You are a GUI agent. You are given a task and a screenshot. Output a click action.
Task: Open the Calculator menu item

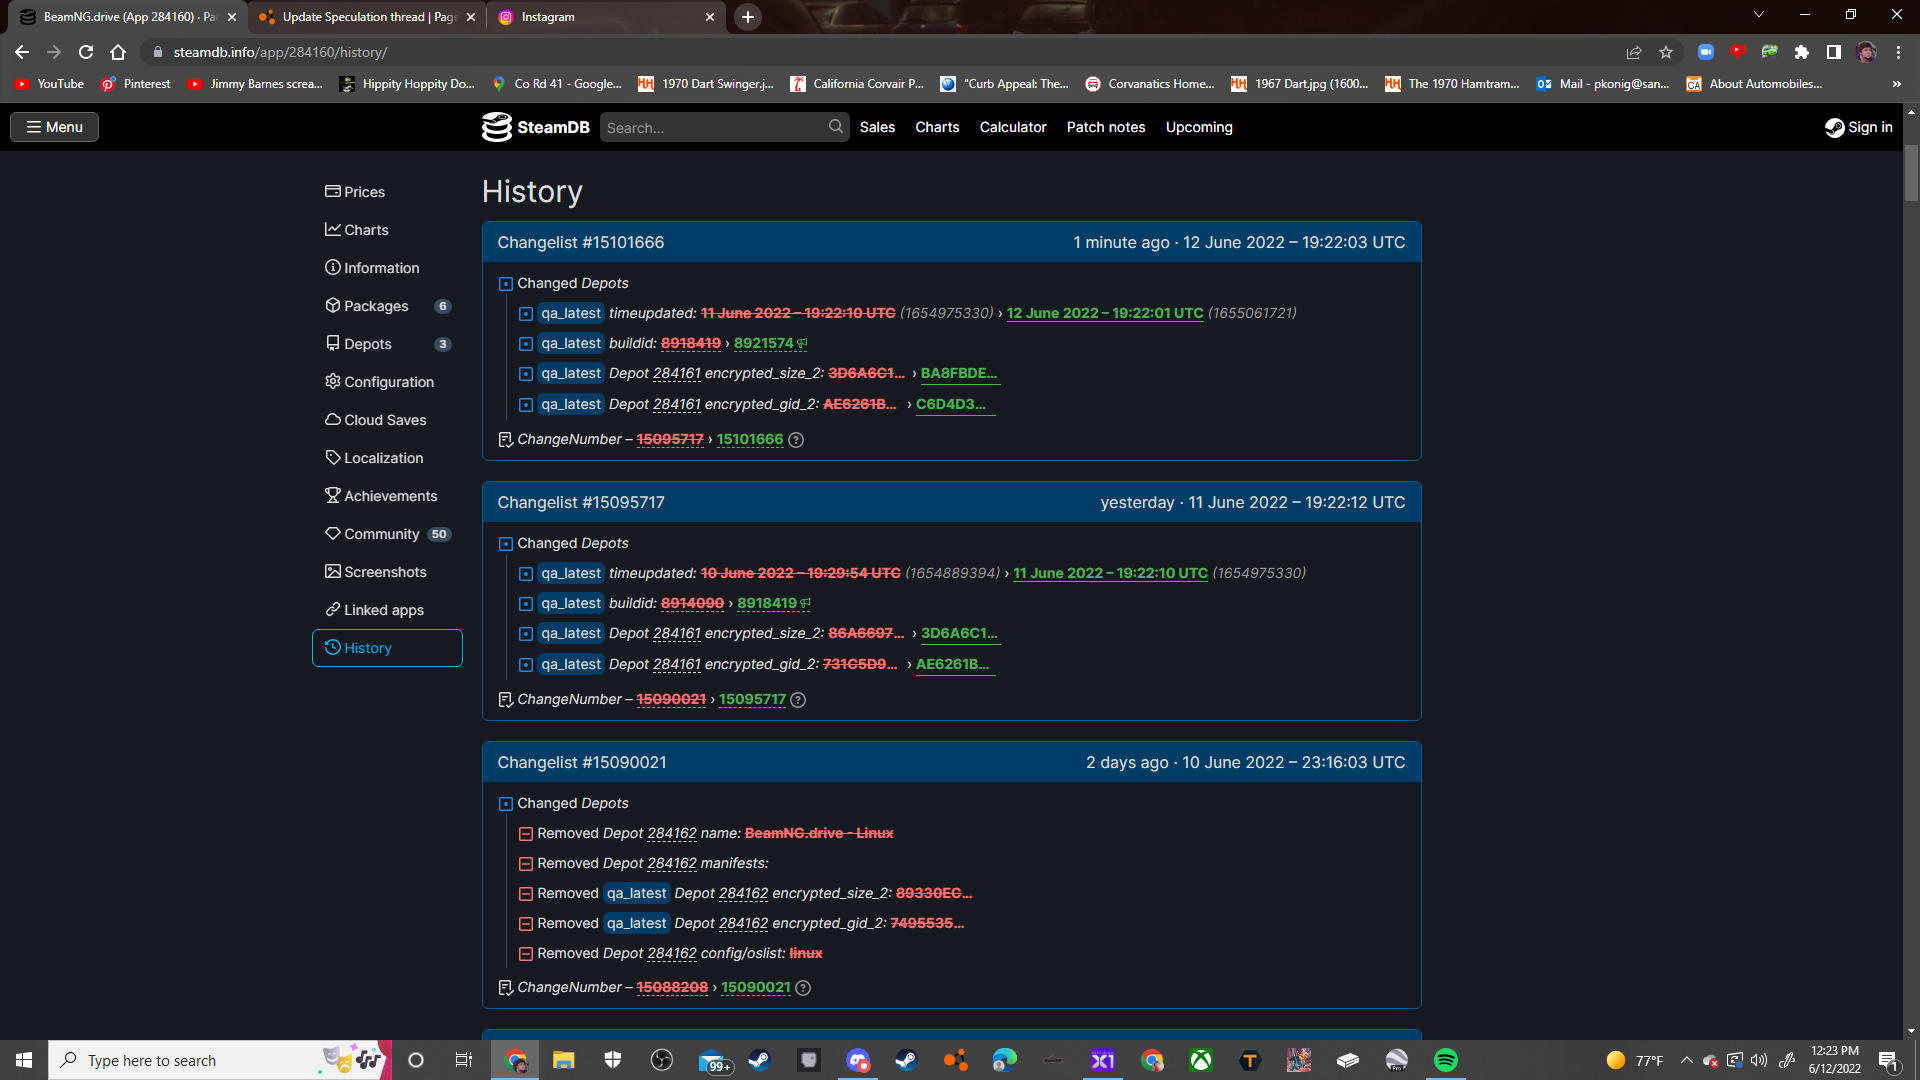(x=1013, y=127)
